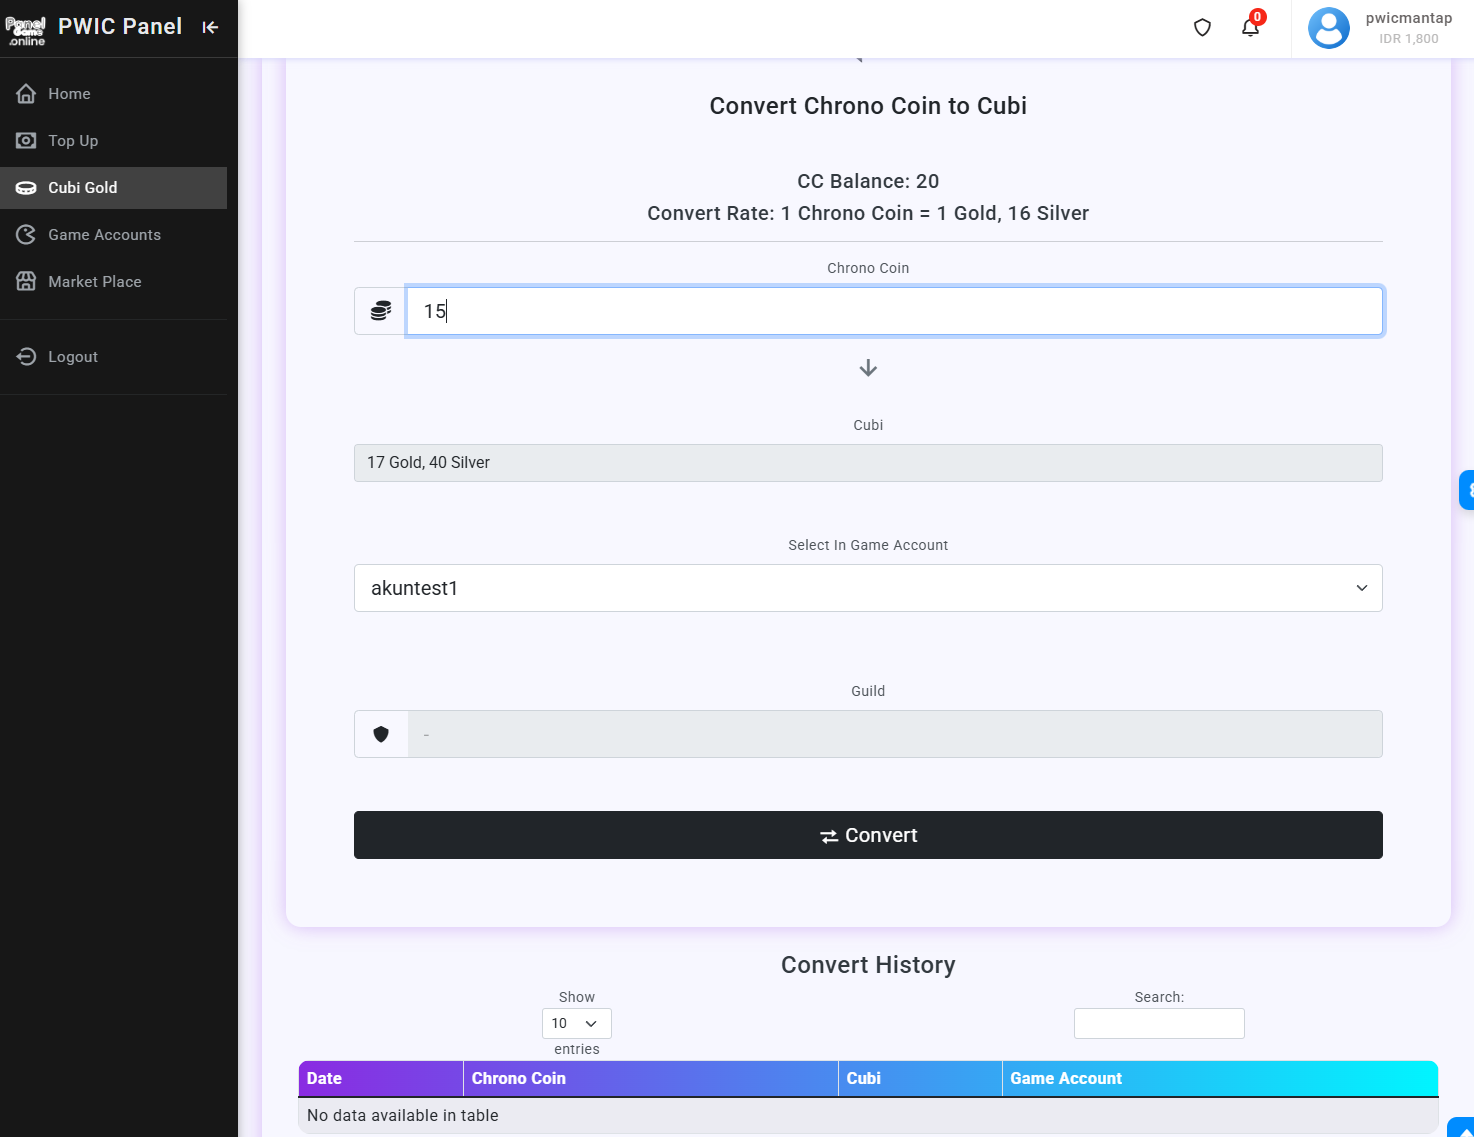Click the user avatar icon
Image resolution: width=1474 pixels, height=1137 pixels.
pos(1328,28)
